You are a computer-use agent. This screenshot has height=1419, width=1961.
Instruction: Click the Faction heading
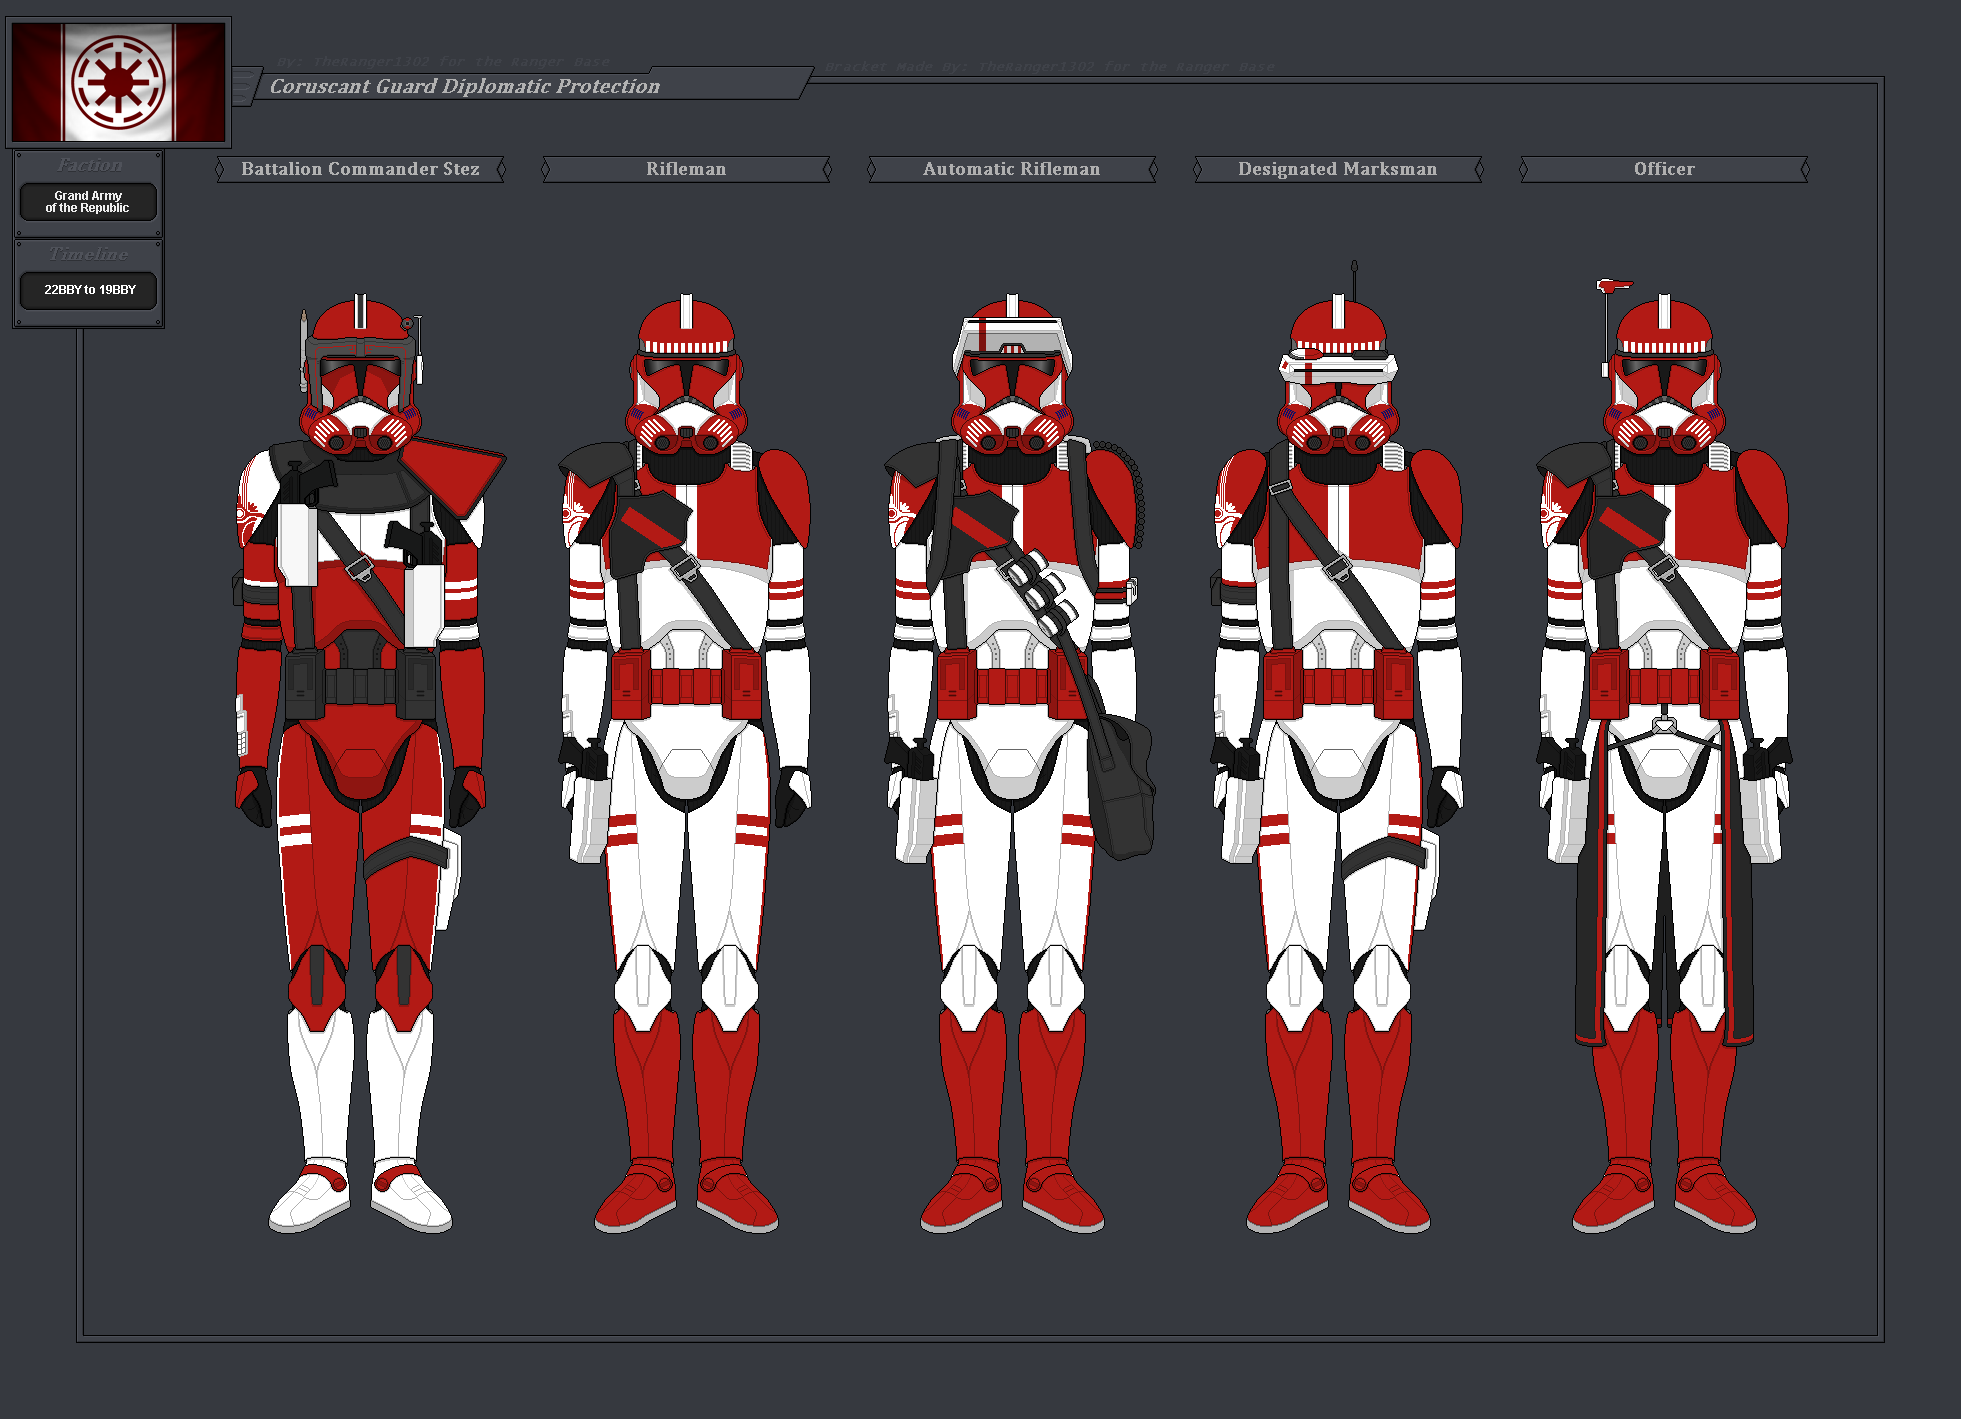coord(89,165)
